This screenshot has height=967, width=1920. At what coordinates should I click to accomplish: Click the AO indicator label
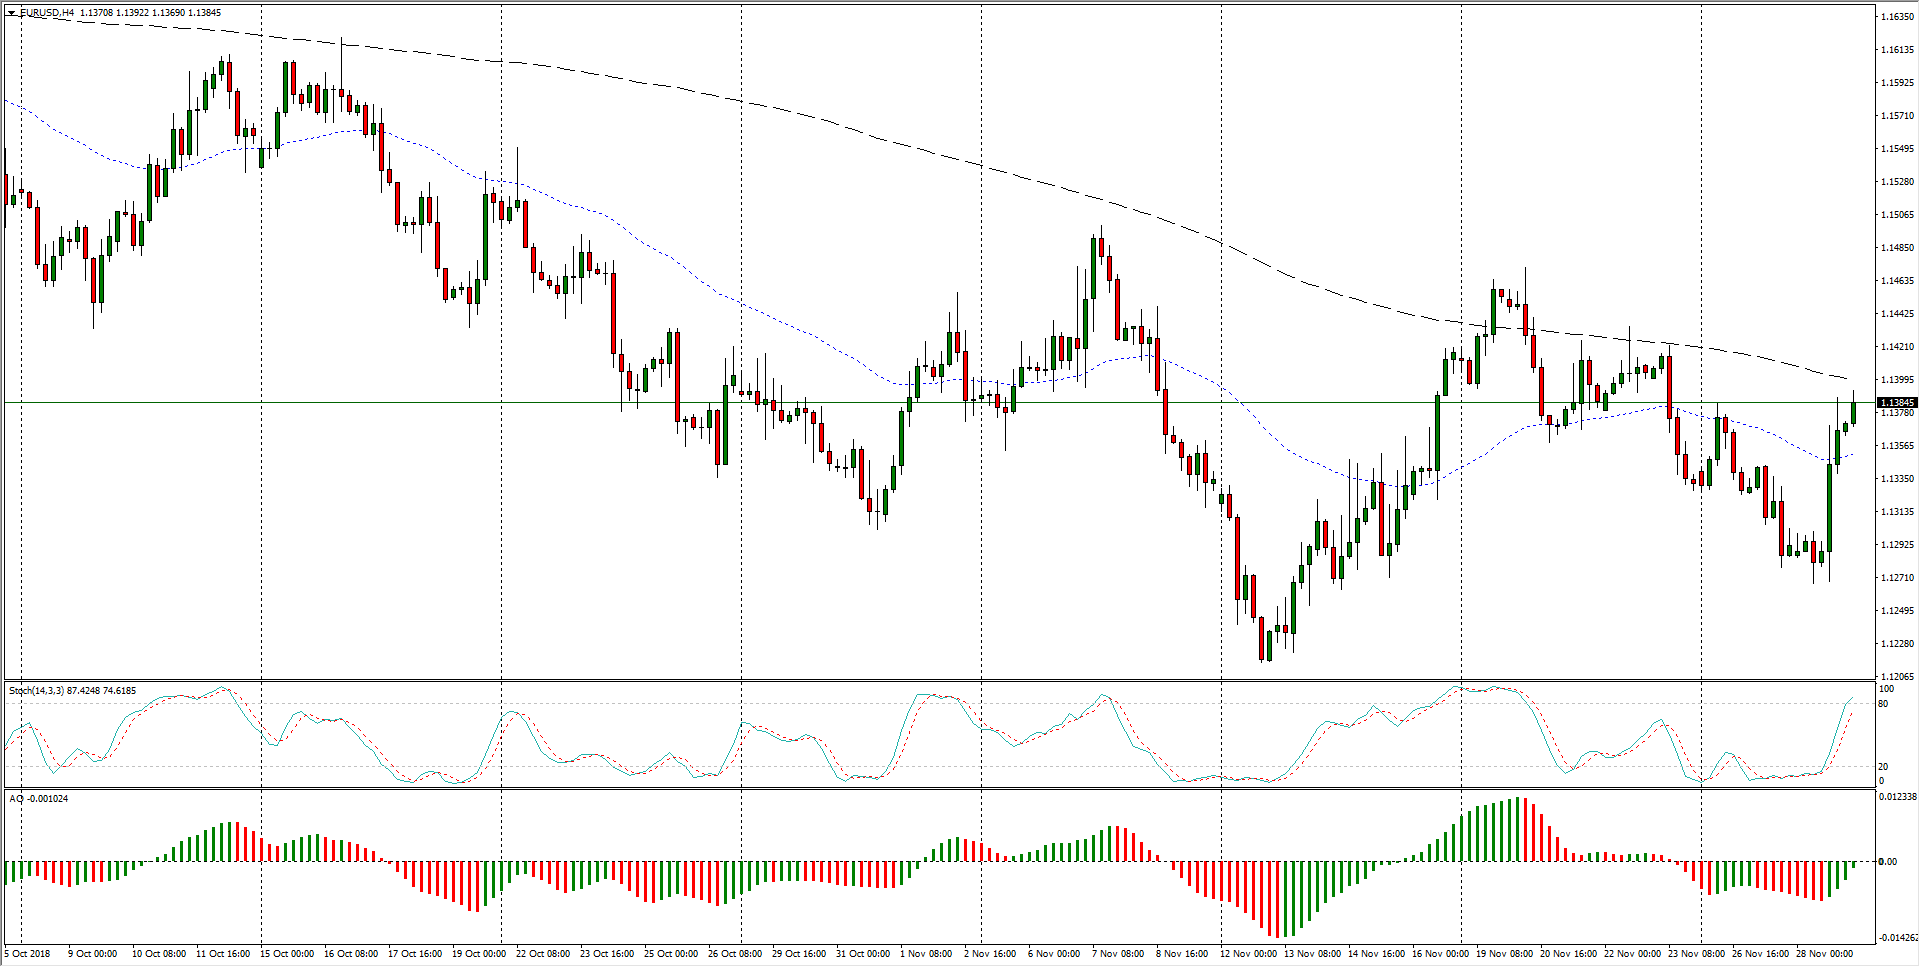(15, 799)
